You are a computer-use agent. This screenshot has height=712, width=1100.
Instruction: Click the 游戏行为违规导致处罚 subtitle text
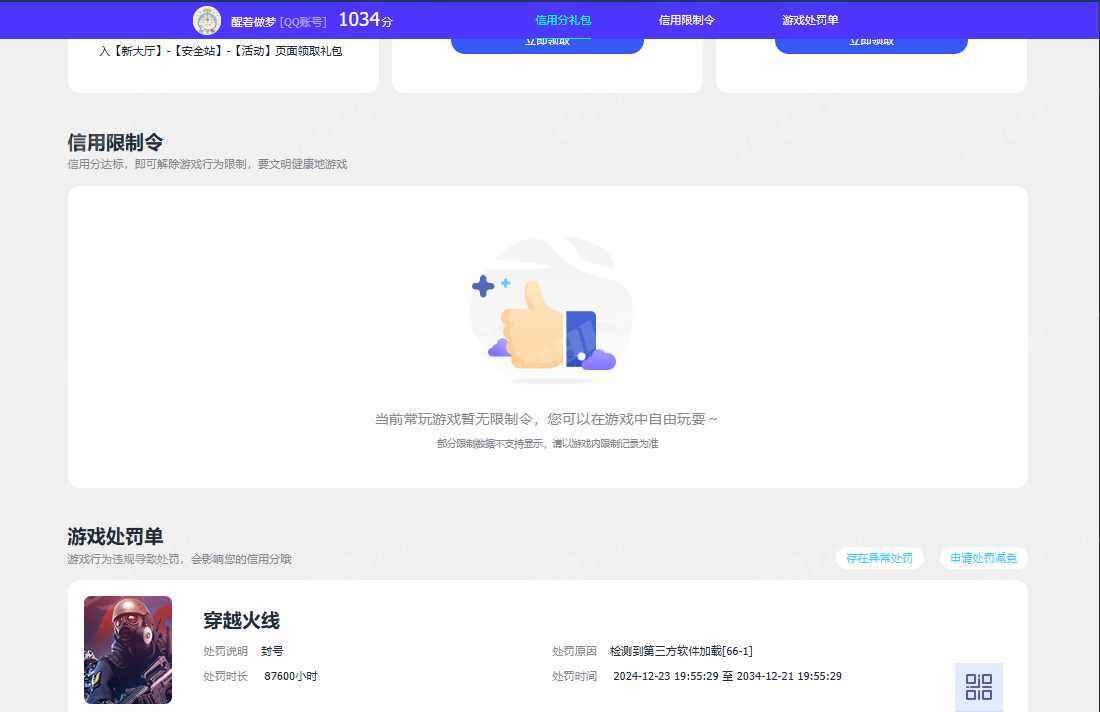tap(180, 559)
